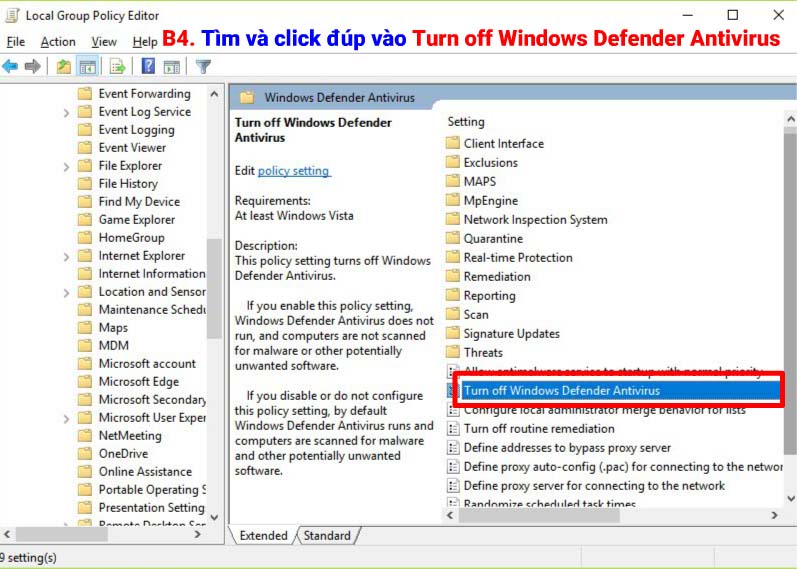Select the Remediation folder icon

tap(452, 276)
